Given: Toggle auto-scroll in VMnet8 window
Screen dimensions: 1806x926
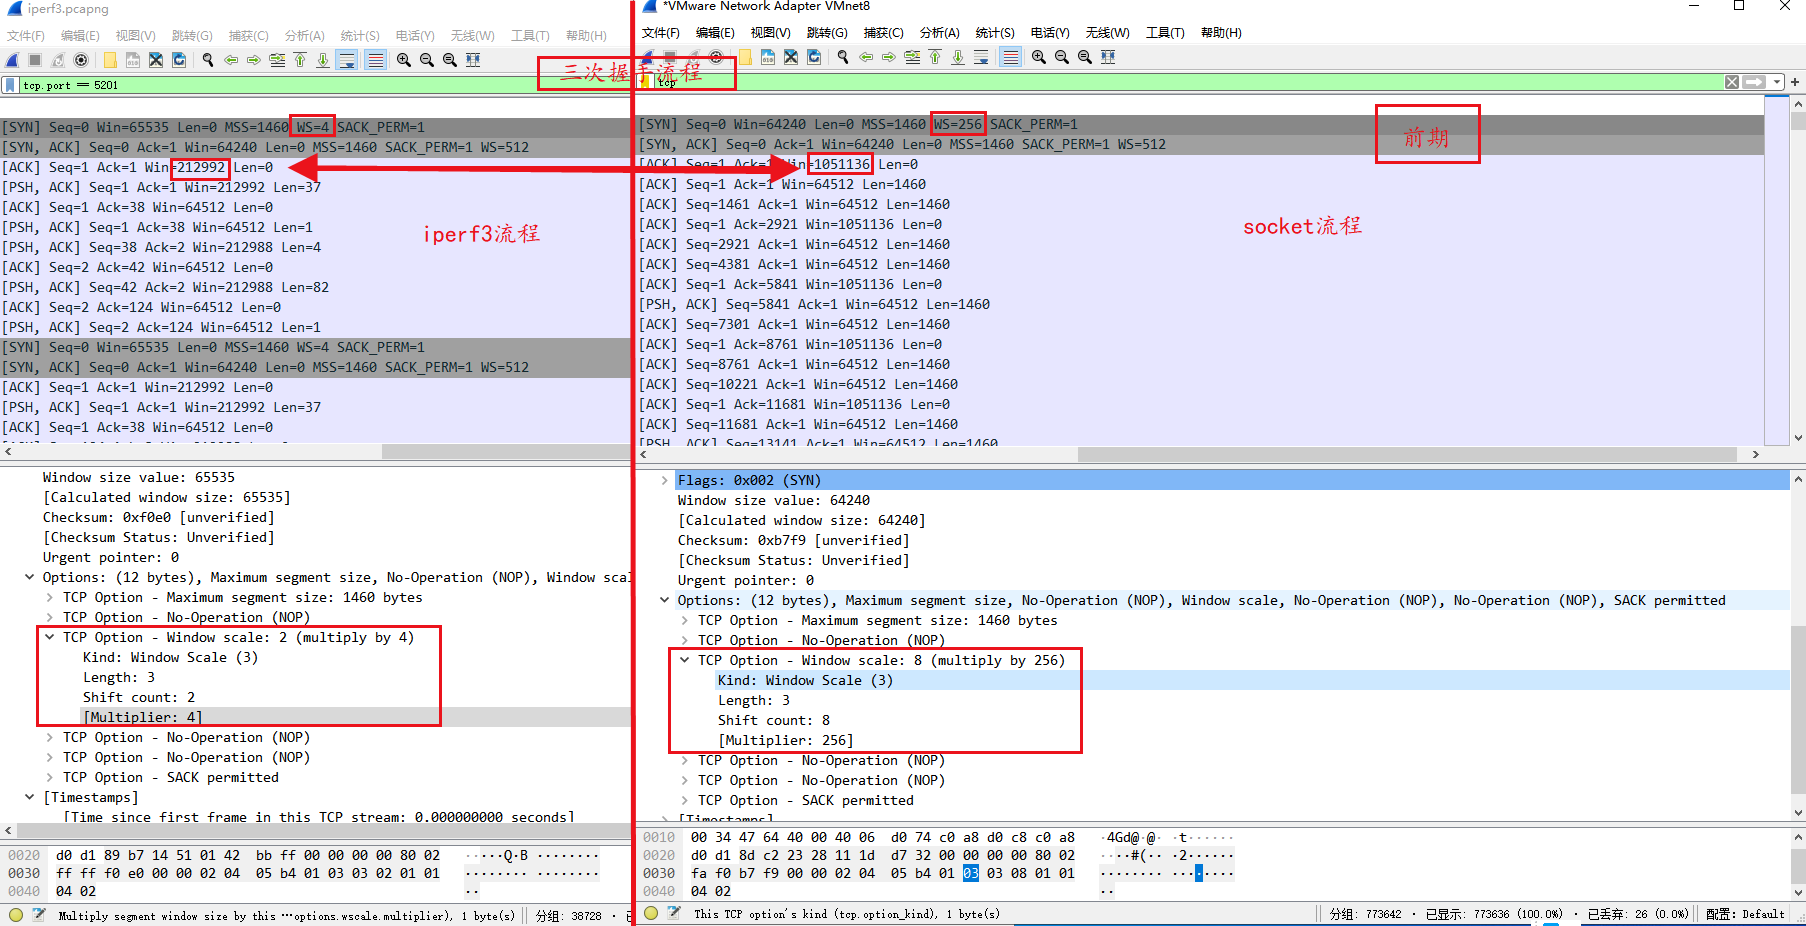Looking at the screenshot, I should (981, 57).
